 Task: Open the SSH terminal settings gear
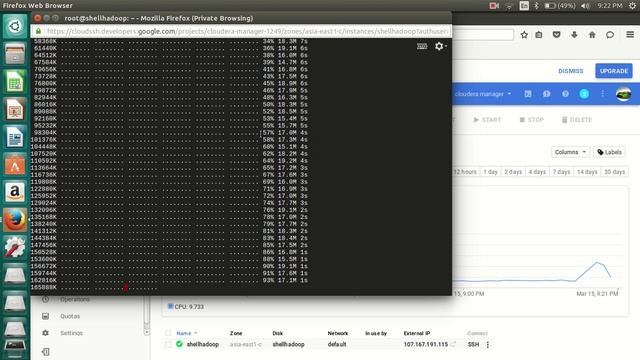tap(440, 46)
